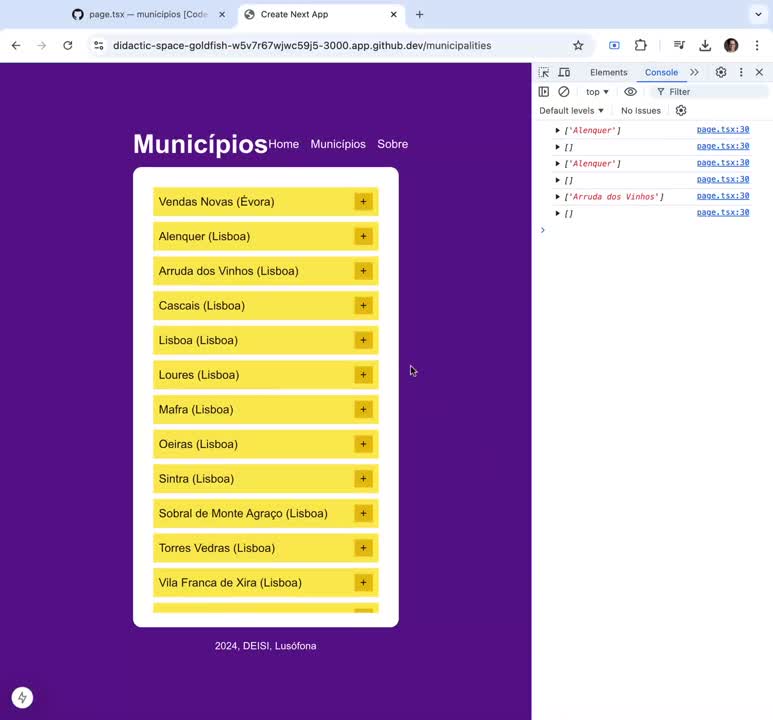773x720 pixels.
Task: Expand ['Arruda dos Vinhos'] console entry
Action: 557,196
